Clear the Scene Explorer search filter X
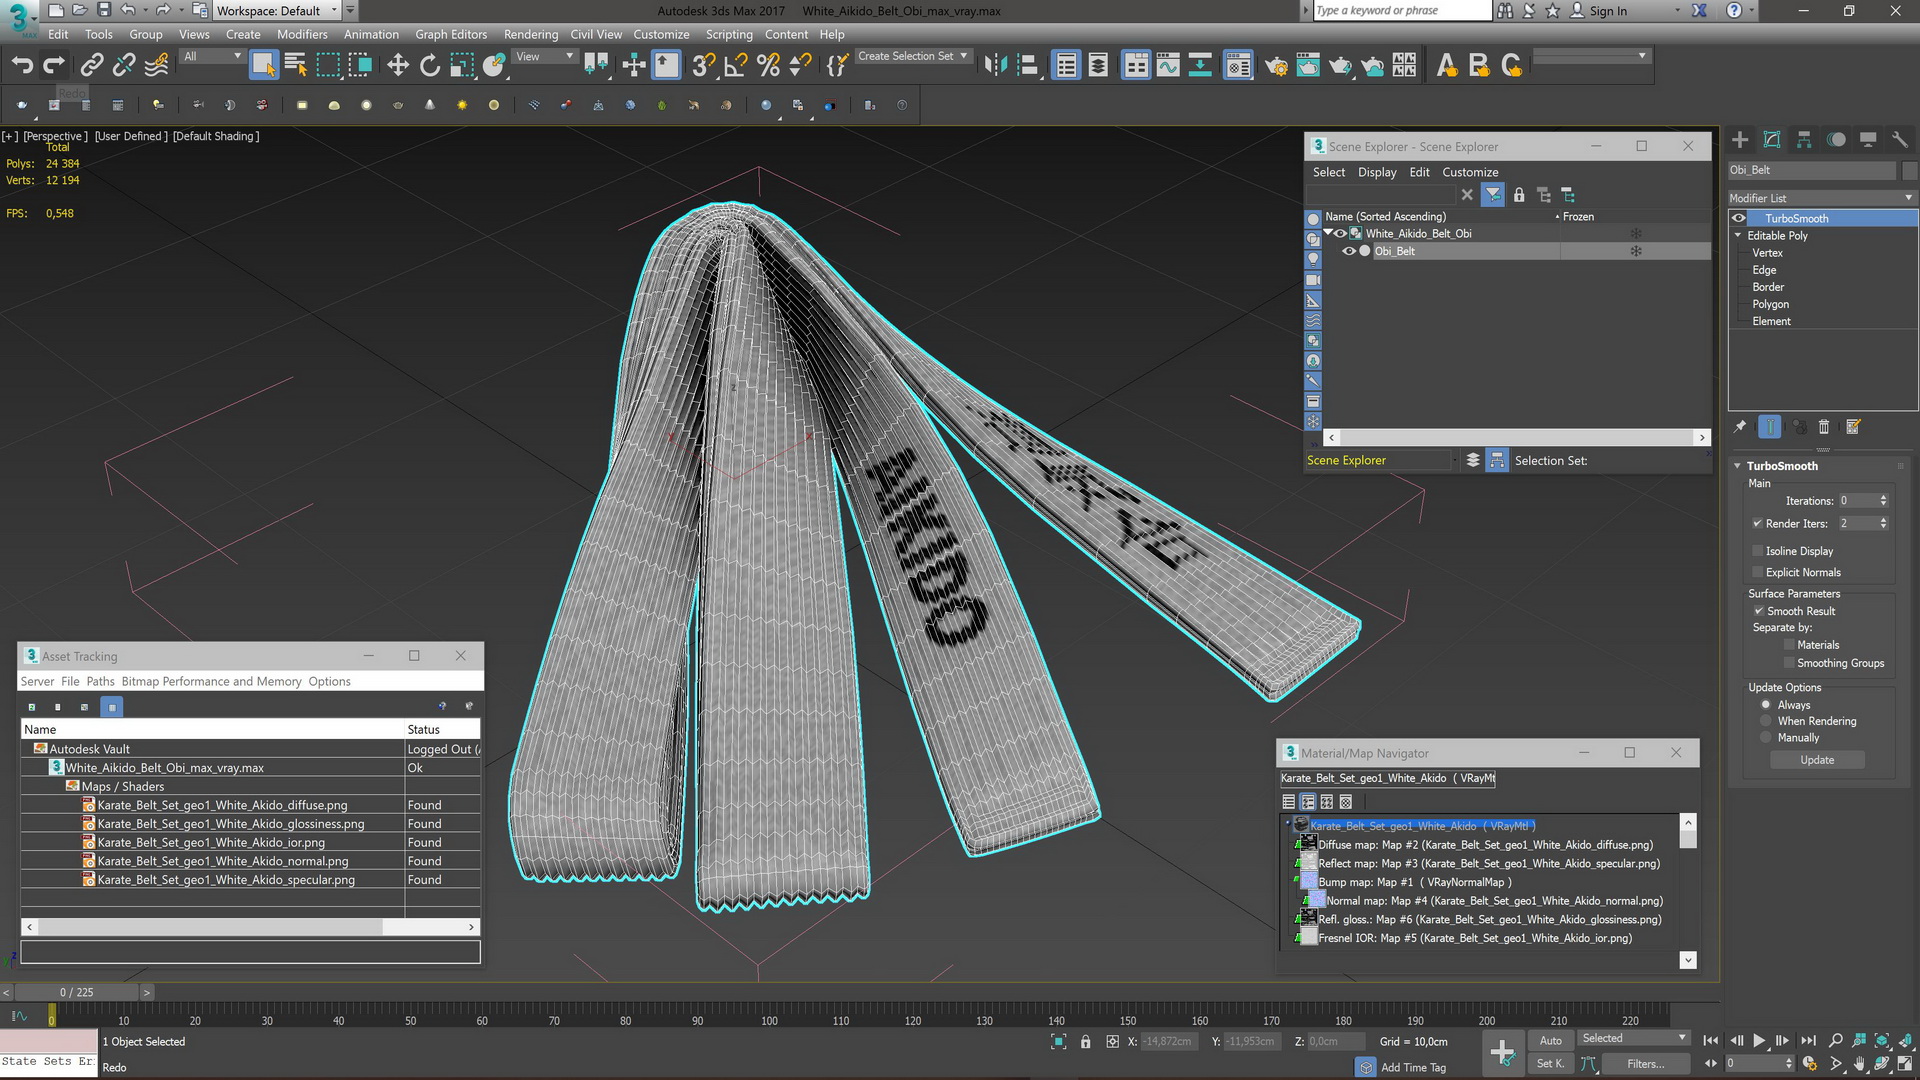The image size is (1920, 1080). tap(1467, 195)
